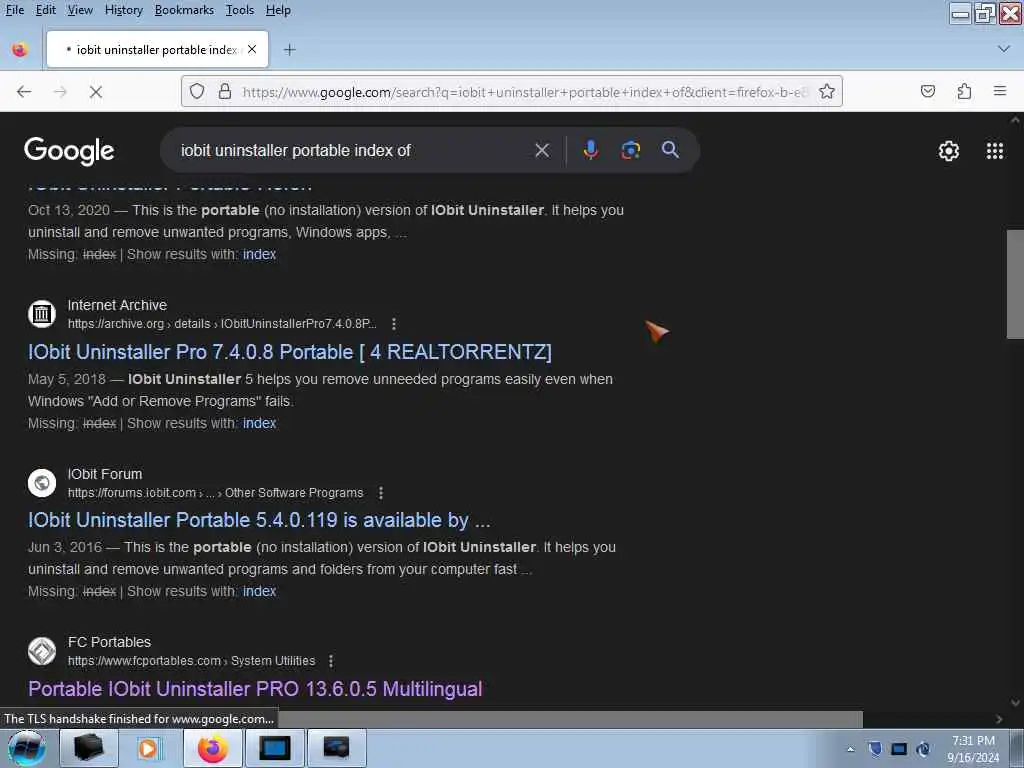The width and height of the screenshot is (1024, 768).
Task: Click the scrollbar down arrow
Action: (x=1015, y=703)
